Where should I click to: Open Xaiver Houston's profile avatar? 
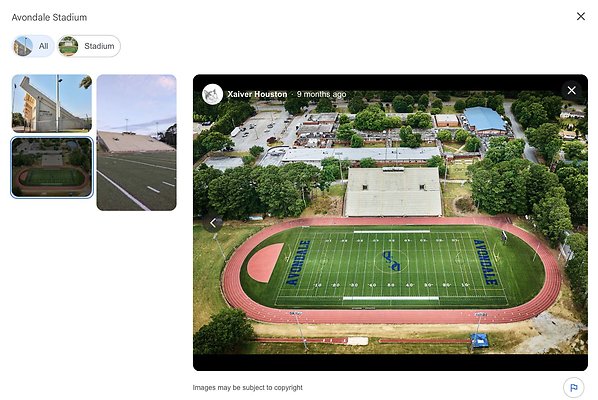tap(212, 94)
